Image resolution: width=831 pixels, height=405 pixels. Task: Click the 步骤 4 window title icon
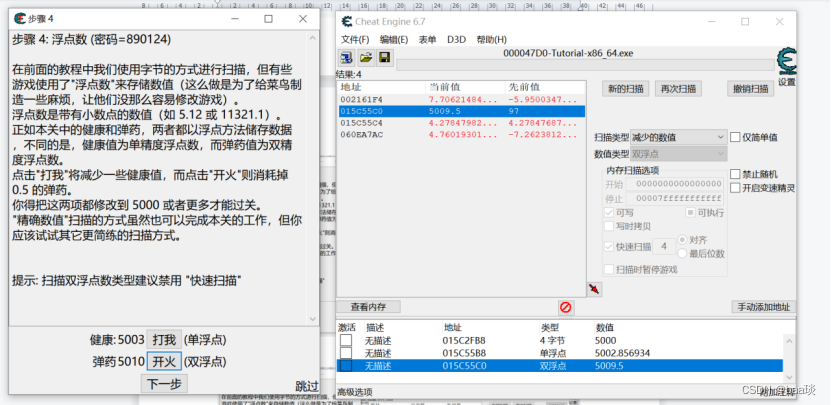[x=20, y=19]
